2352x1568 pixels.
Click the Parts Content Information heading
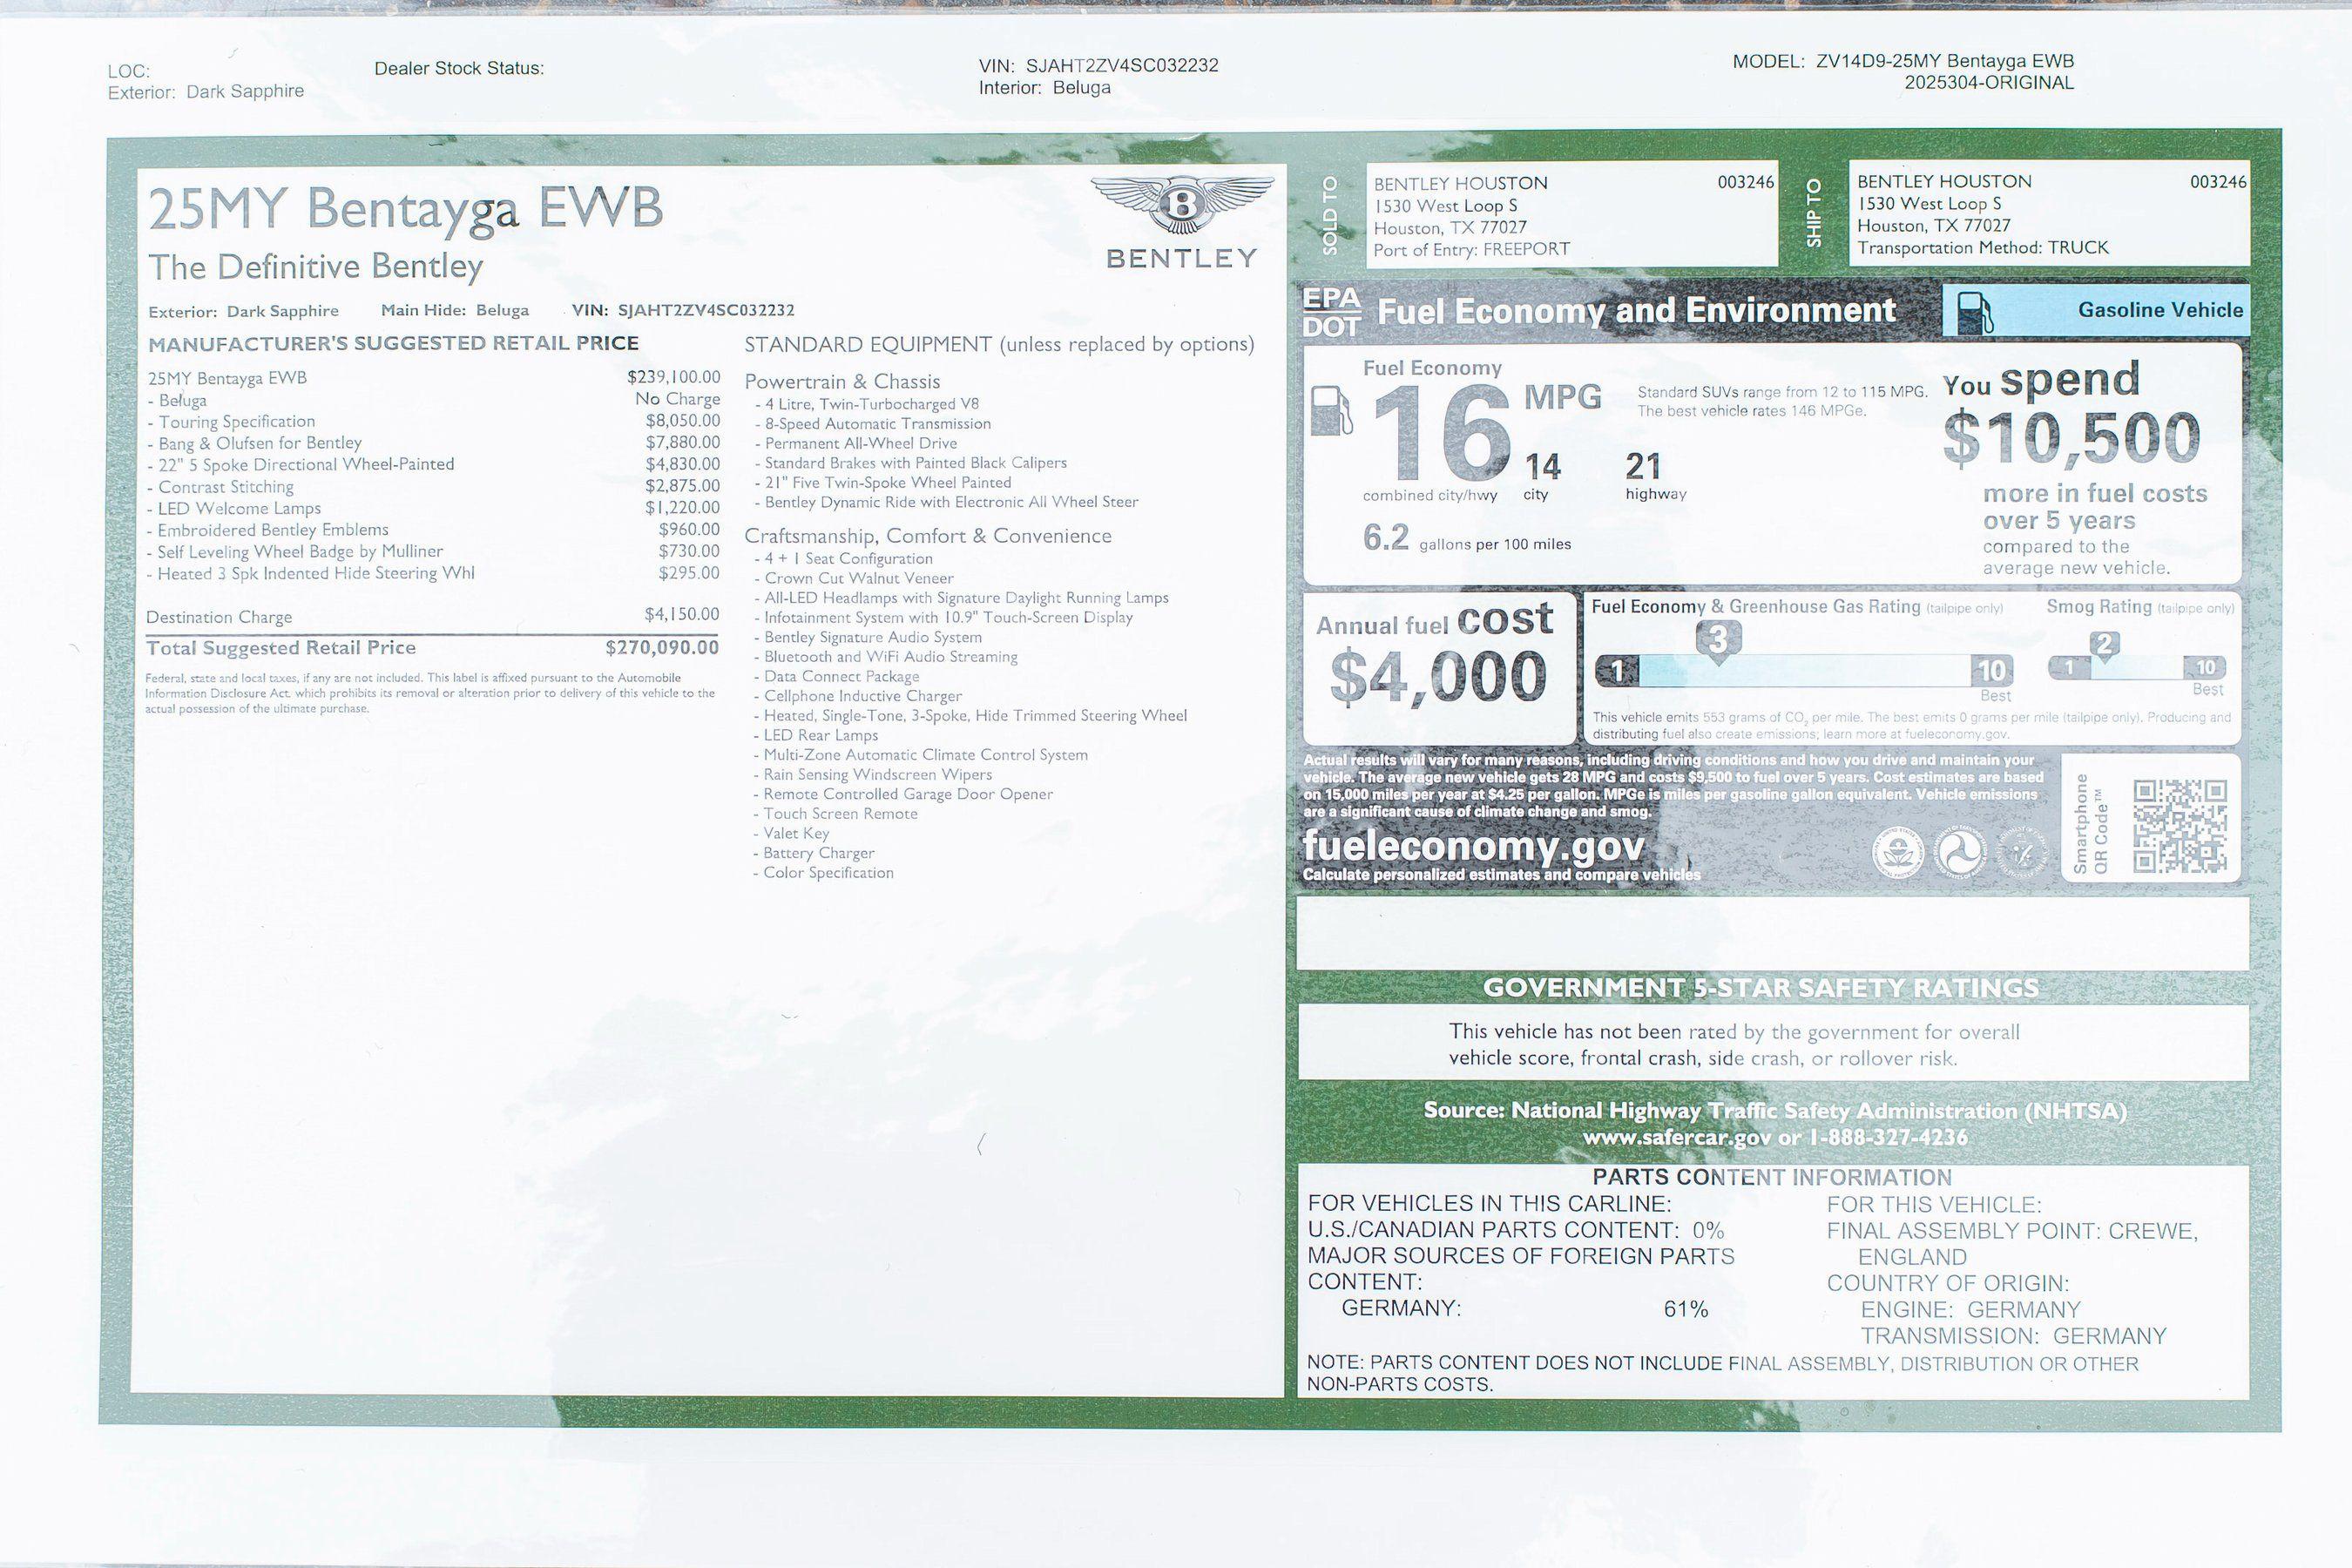[x=1771, y=1177]
